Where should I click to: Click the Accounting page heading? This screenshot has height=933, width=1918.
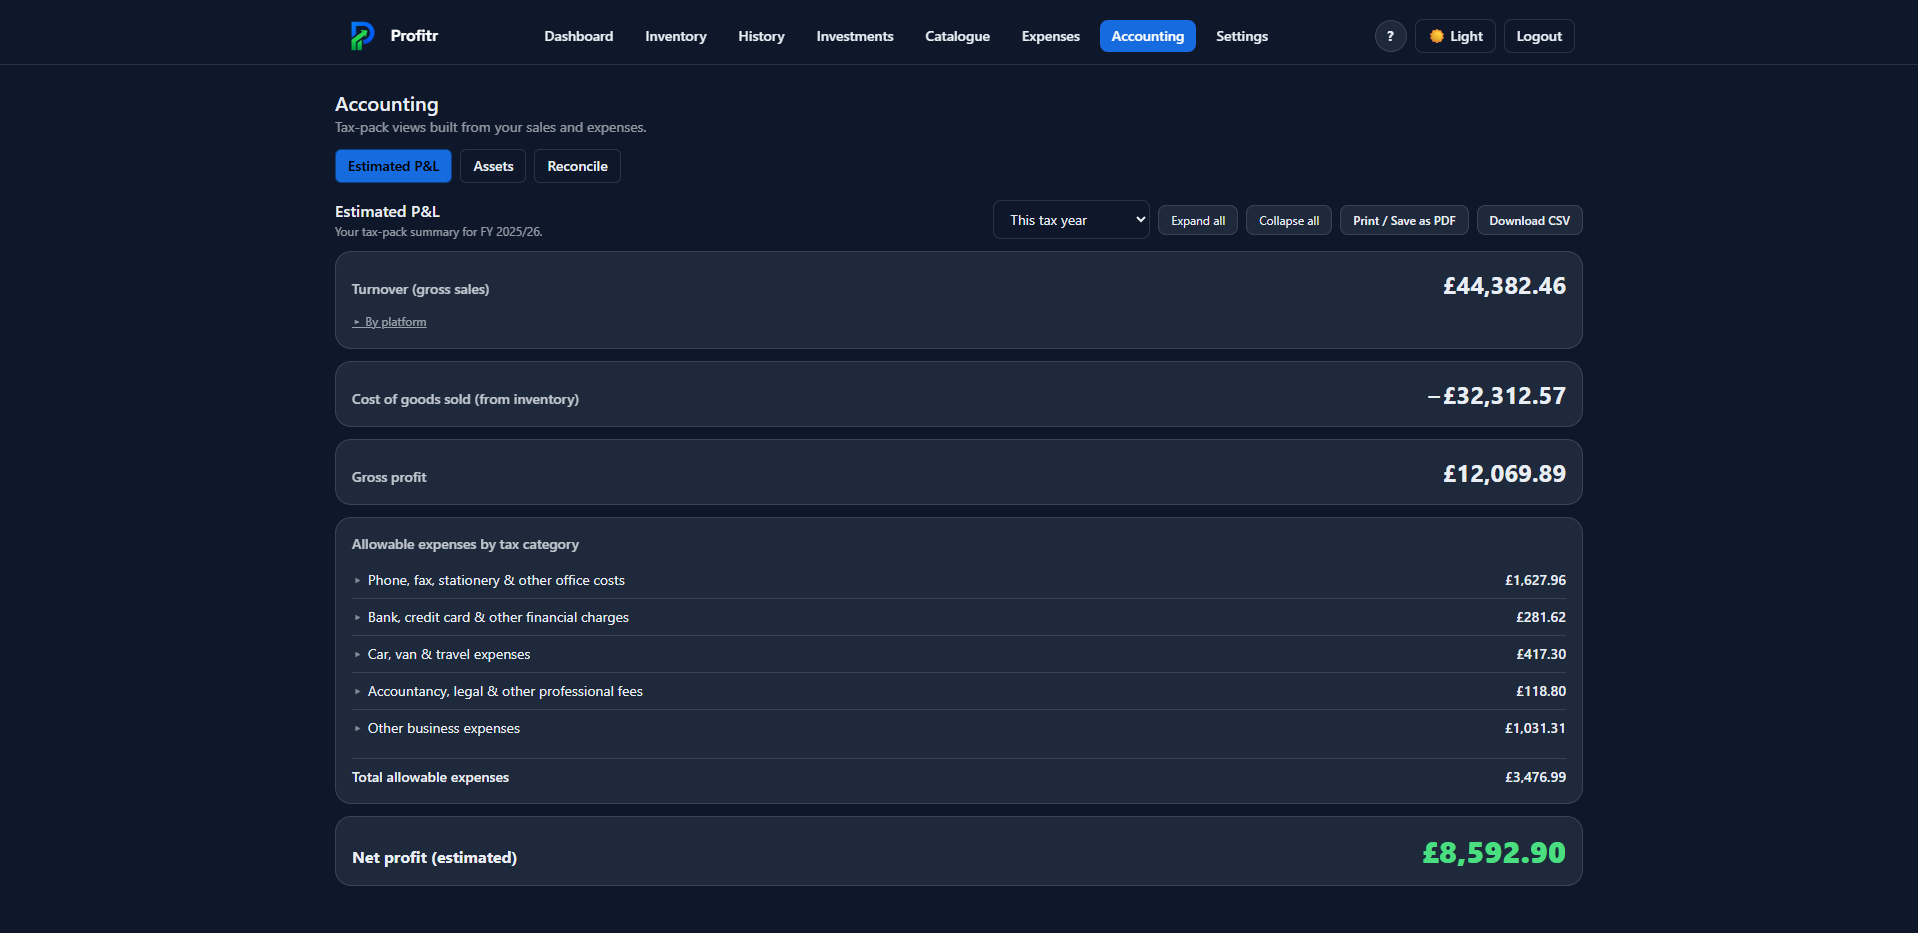[386, 104]
